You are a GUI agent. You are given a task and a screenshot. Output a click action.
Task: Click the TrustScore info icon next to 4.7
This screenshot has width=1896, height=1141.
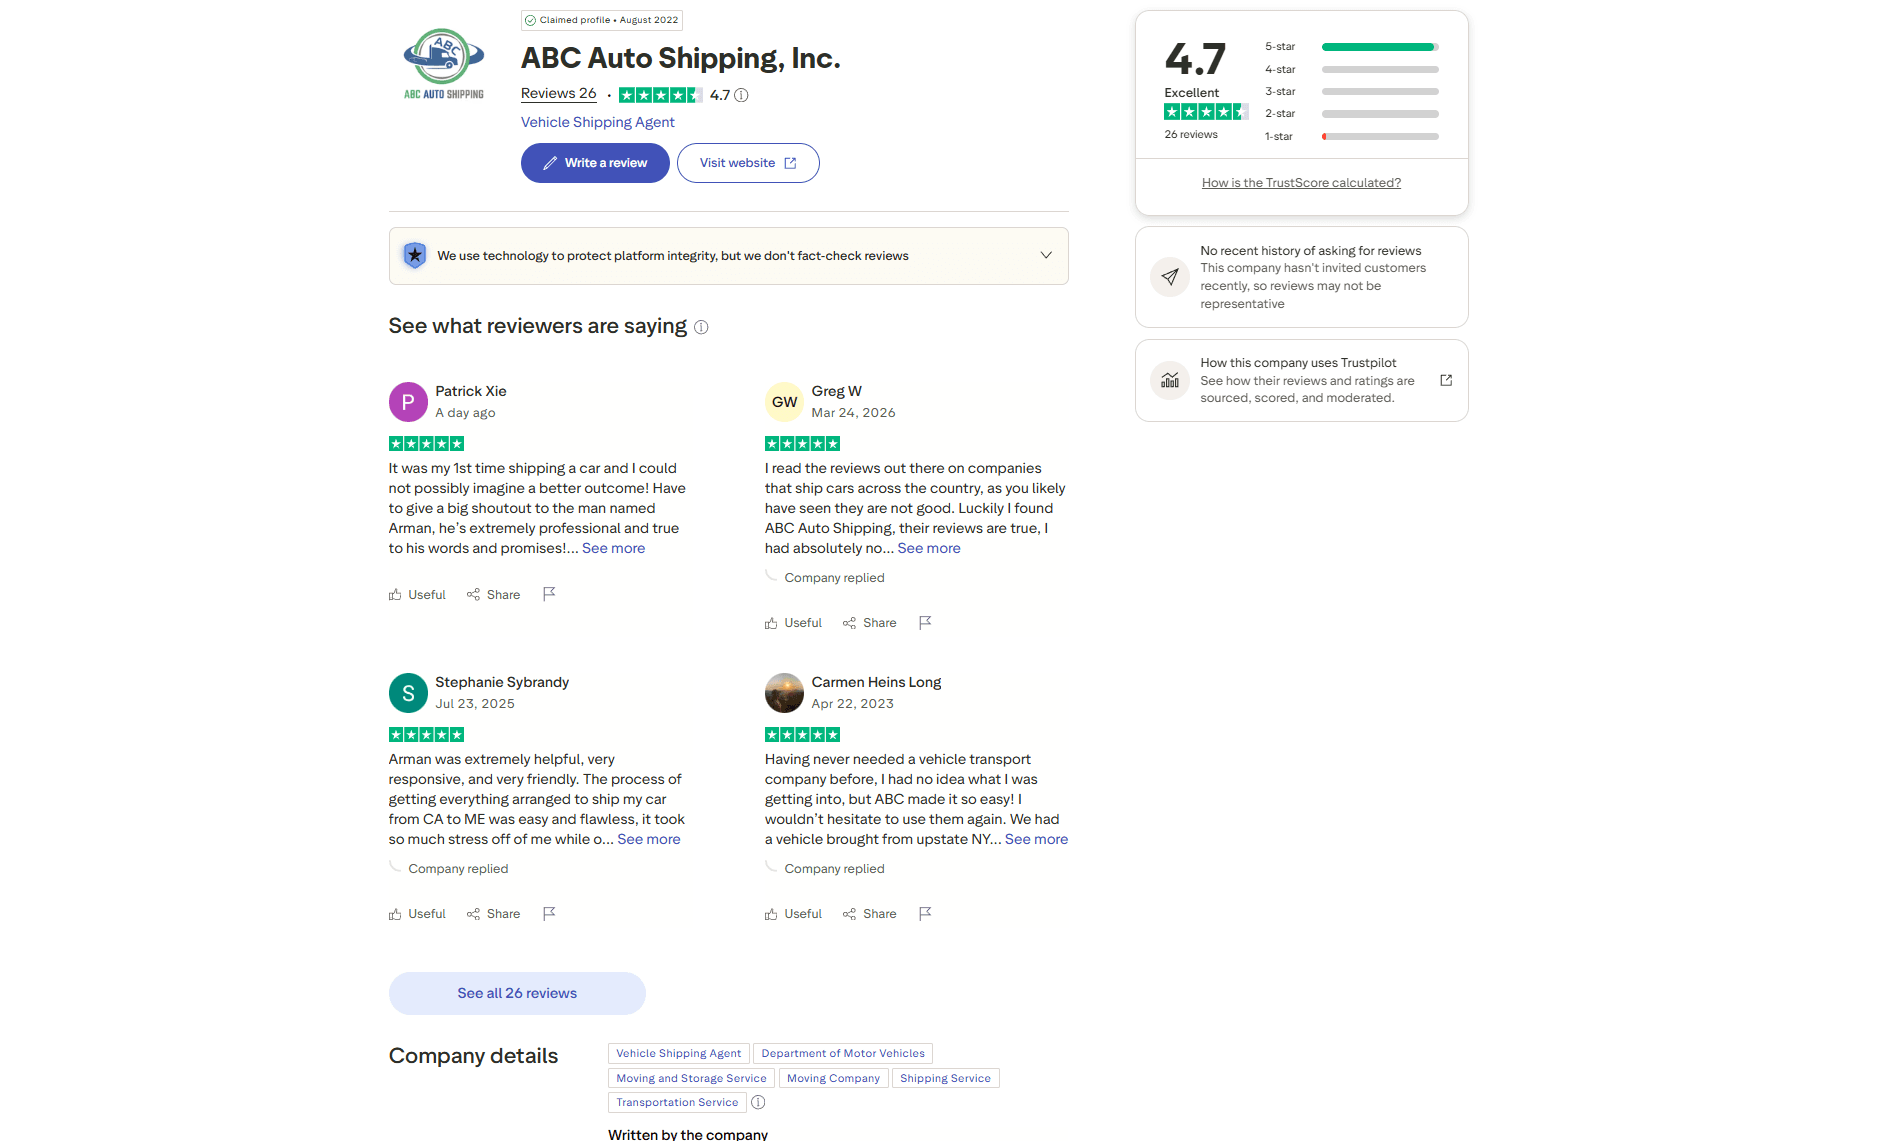click(741, 95)
